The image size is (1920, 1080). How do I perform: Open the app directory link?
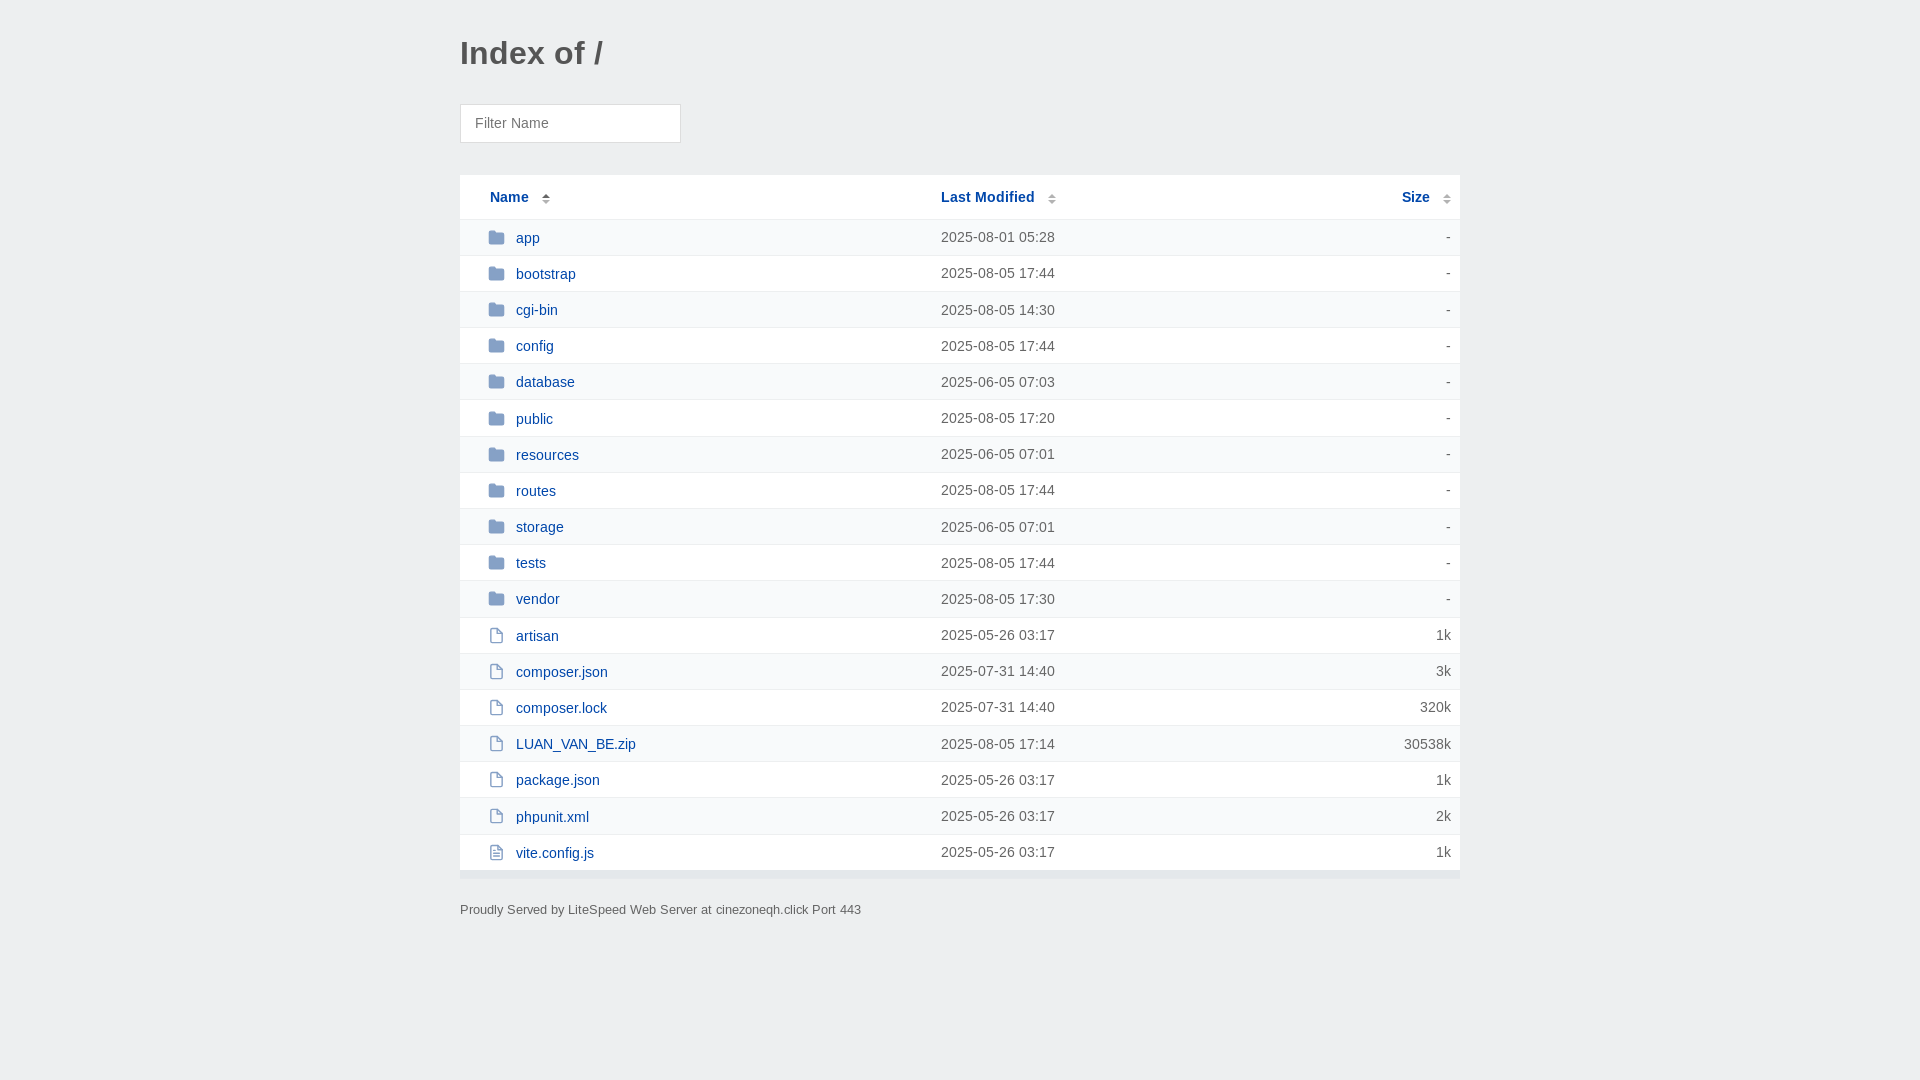528,238
